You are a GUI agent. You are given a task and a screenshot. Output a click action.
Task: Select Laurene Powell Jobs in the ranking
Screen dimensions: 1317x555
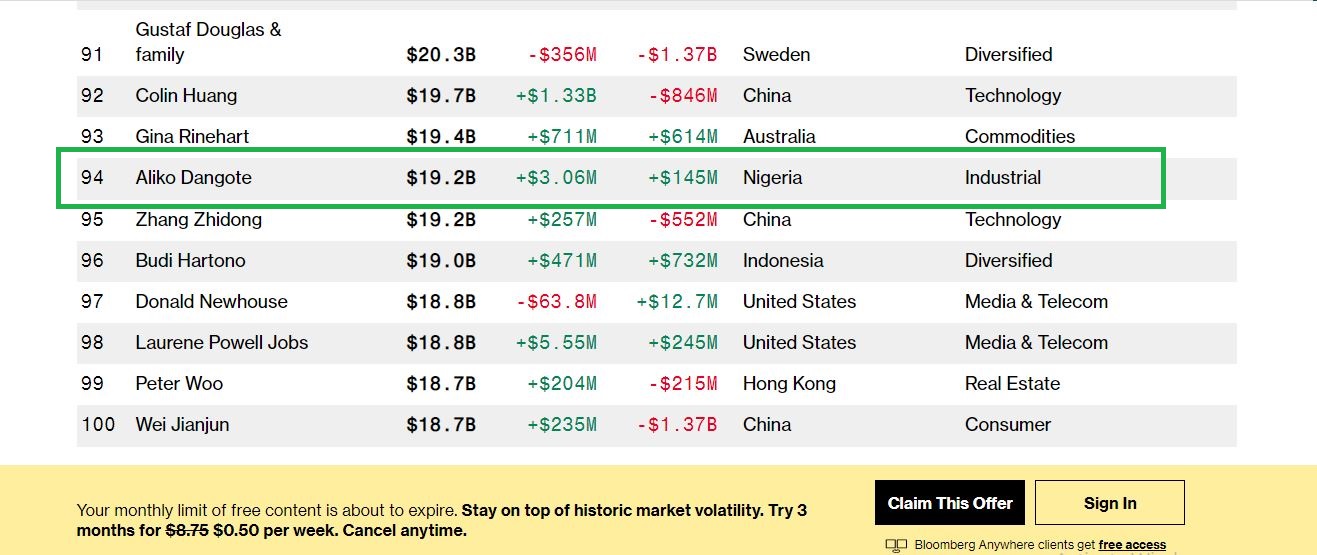coord(221,342)
